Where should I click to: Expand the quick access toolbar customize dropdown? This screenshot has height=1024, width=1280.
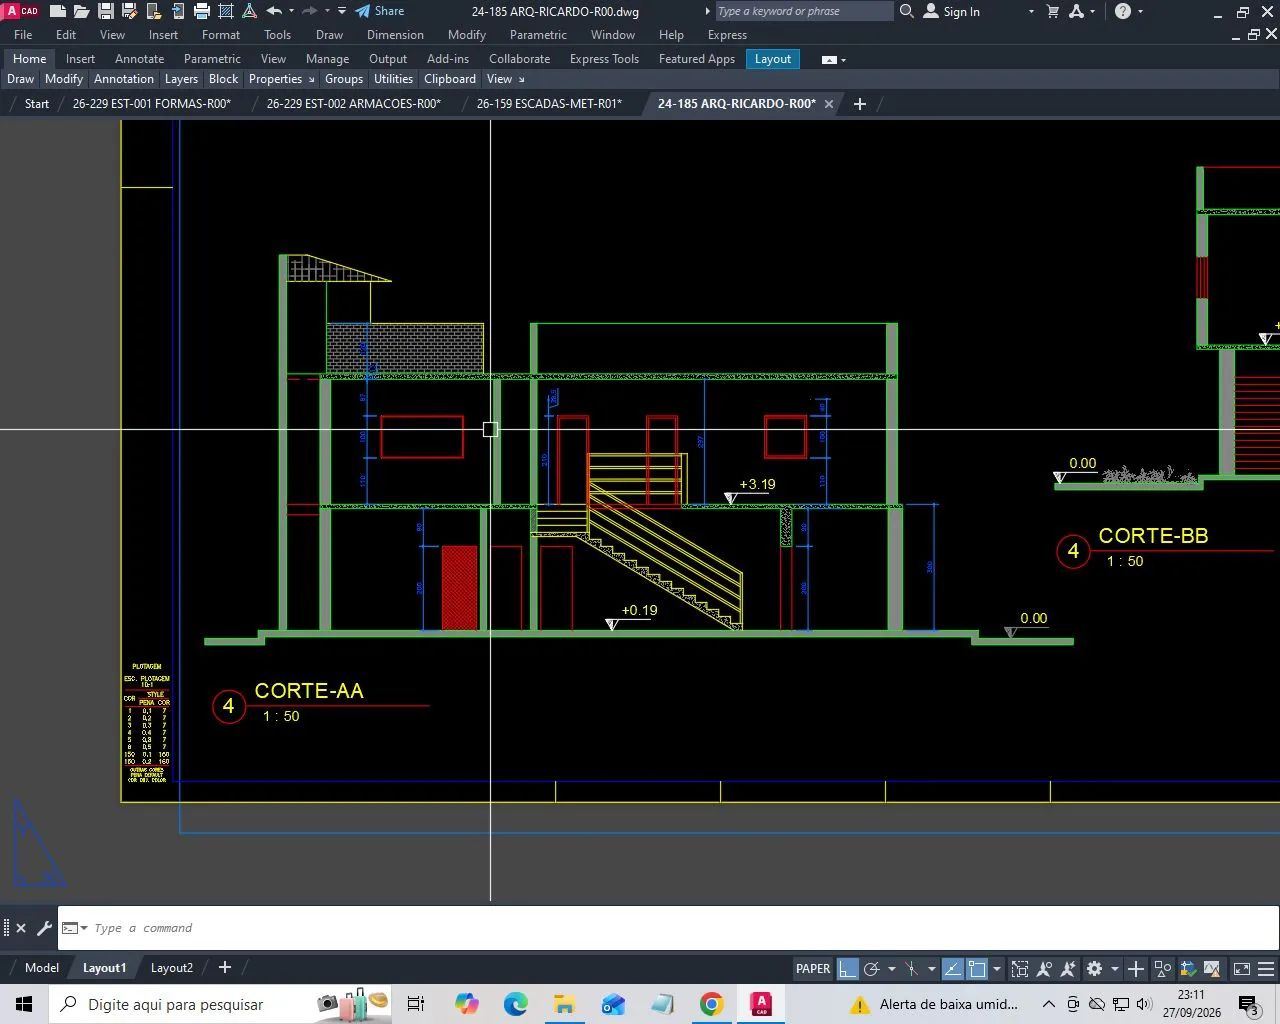342,11
